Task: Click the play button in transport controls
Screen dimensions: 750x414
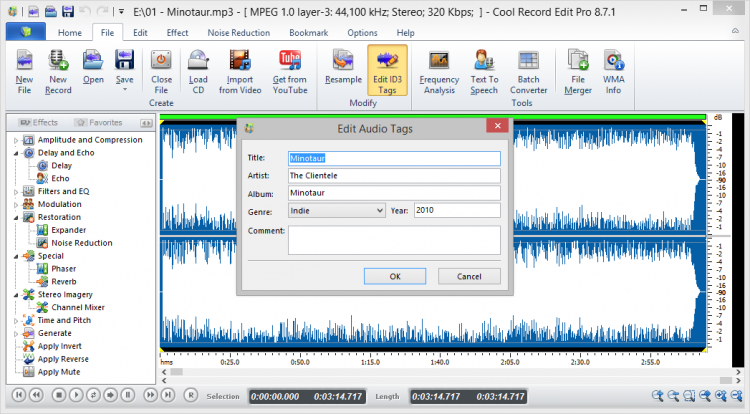Action: pos(76,395)
